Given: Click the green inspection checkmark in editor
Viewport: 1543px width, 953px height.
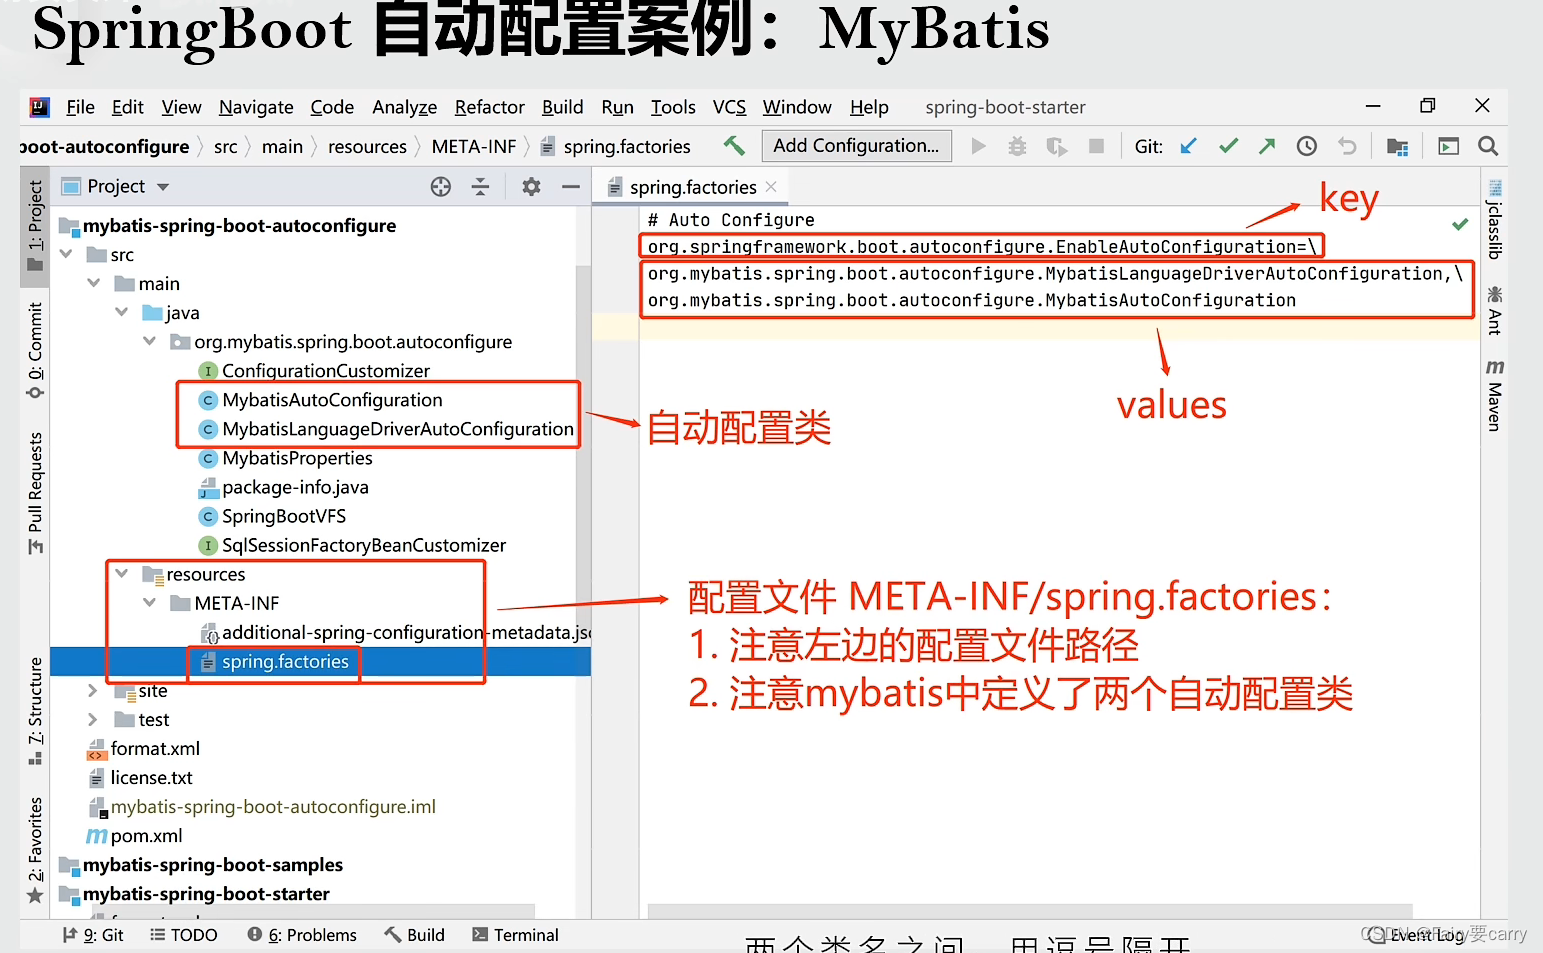Looking at the screenshot, I should (1460, 224).
